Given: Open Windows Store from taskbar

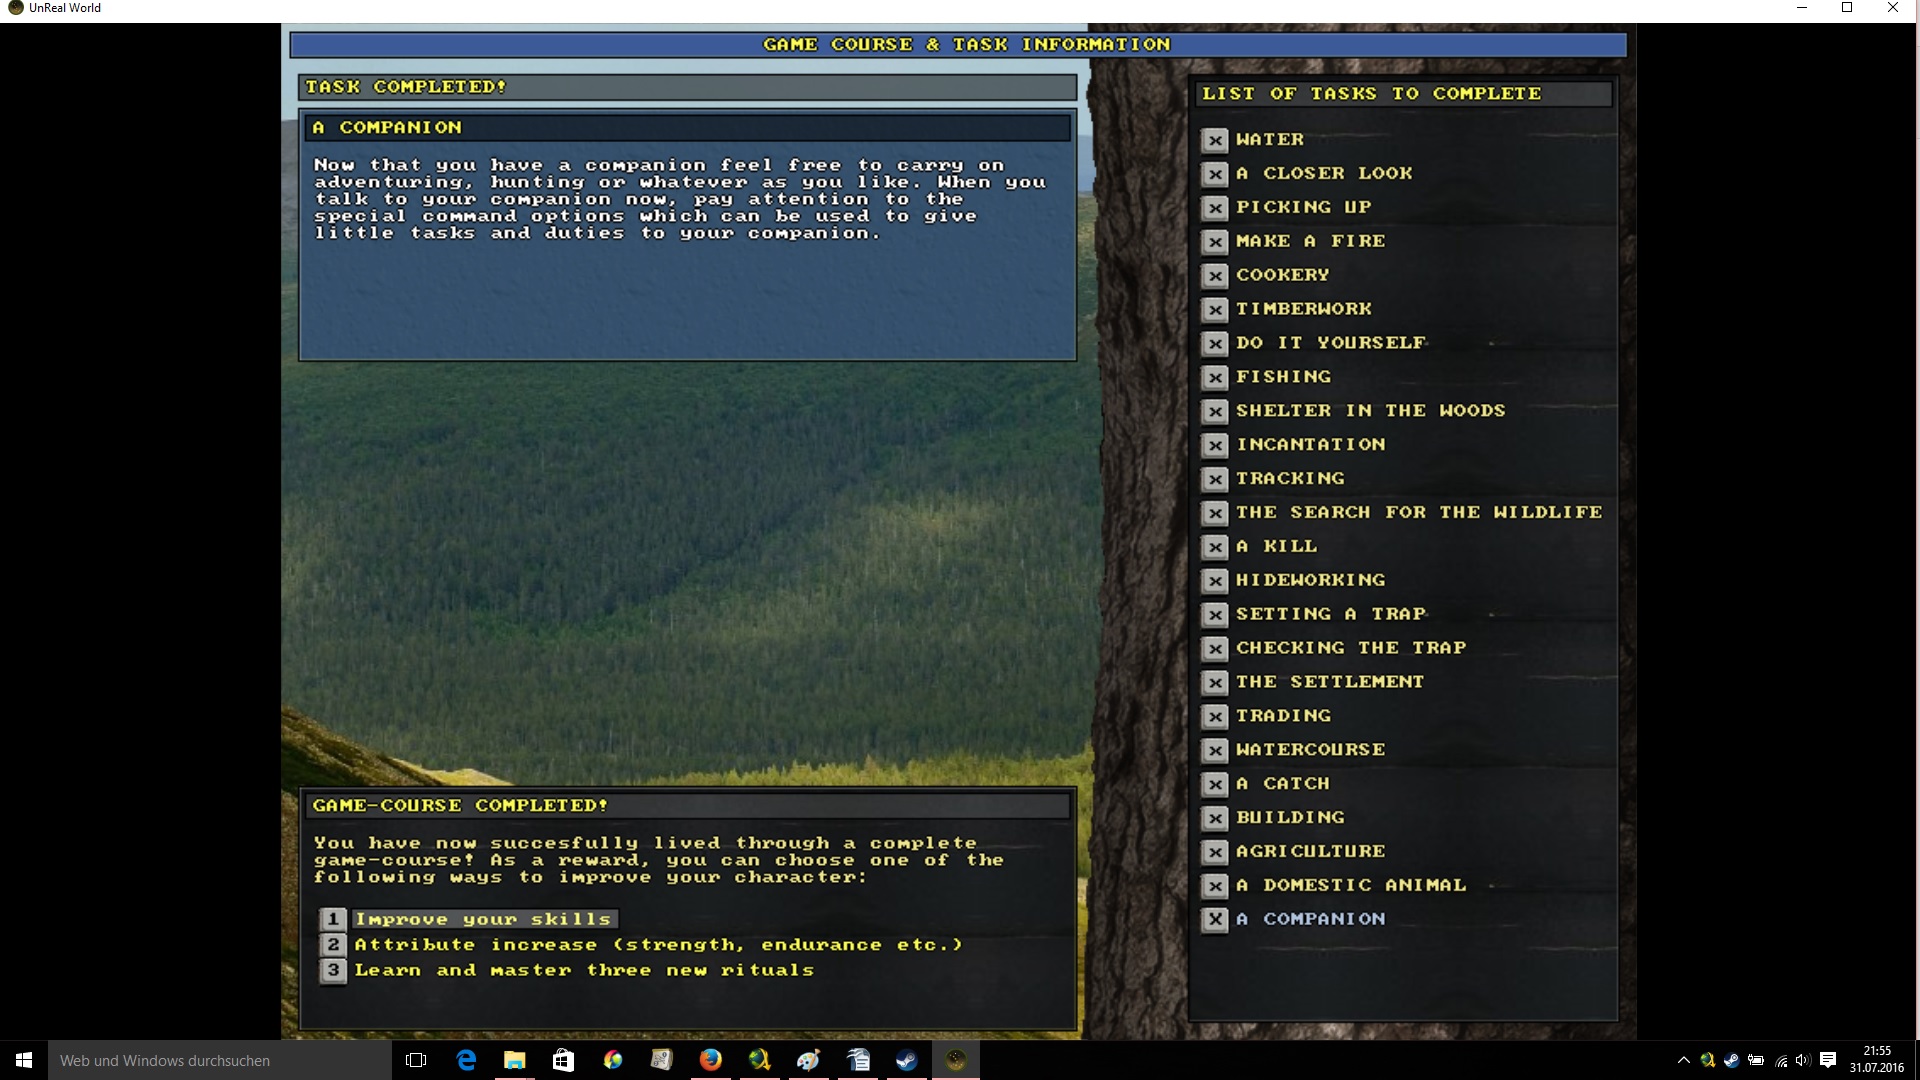Looking at the screenshot, I should click(x=563, y=1060).
